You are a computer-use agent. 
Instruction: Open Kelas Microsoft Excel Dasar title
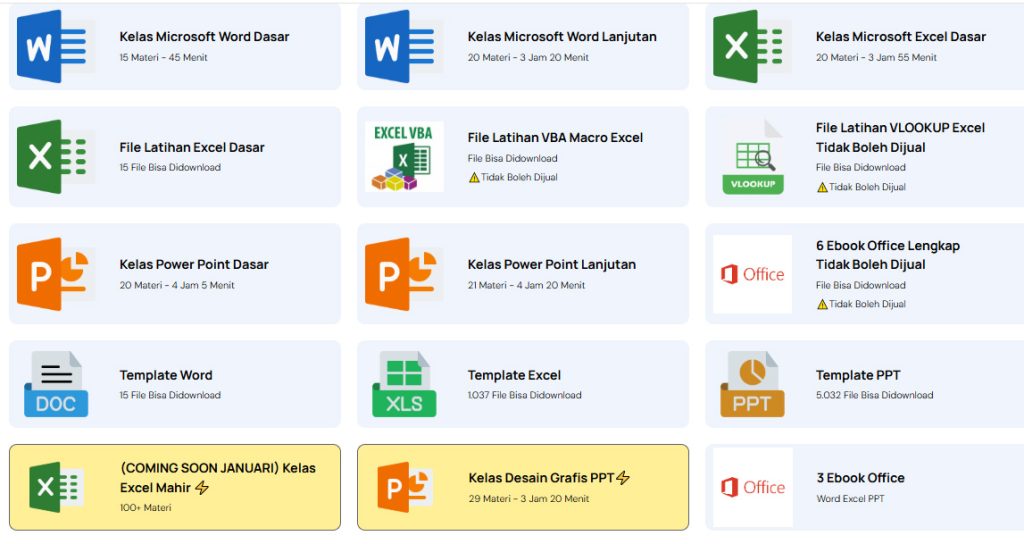[x=901, y=37]
